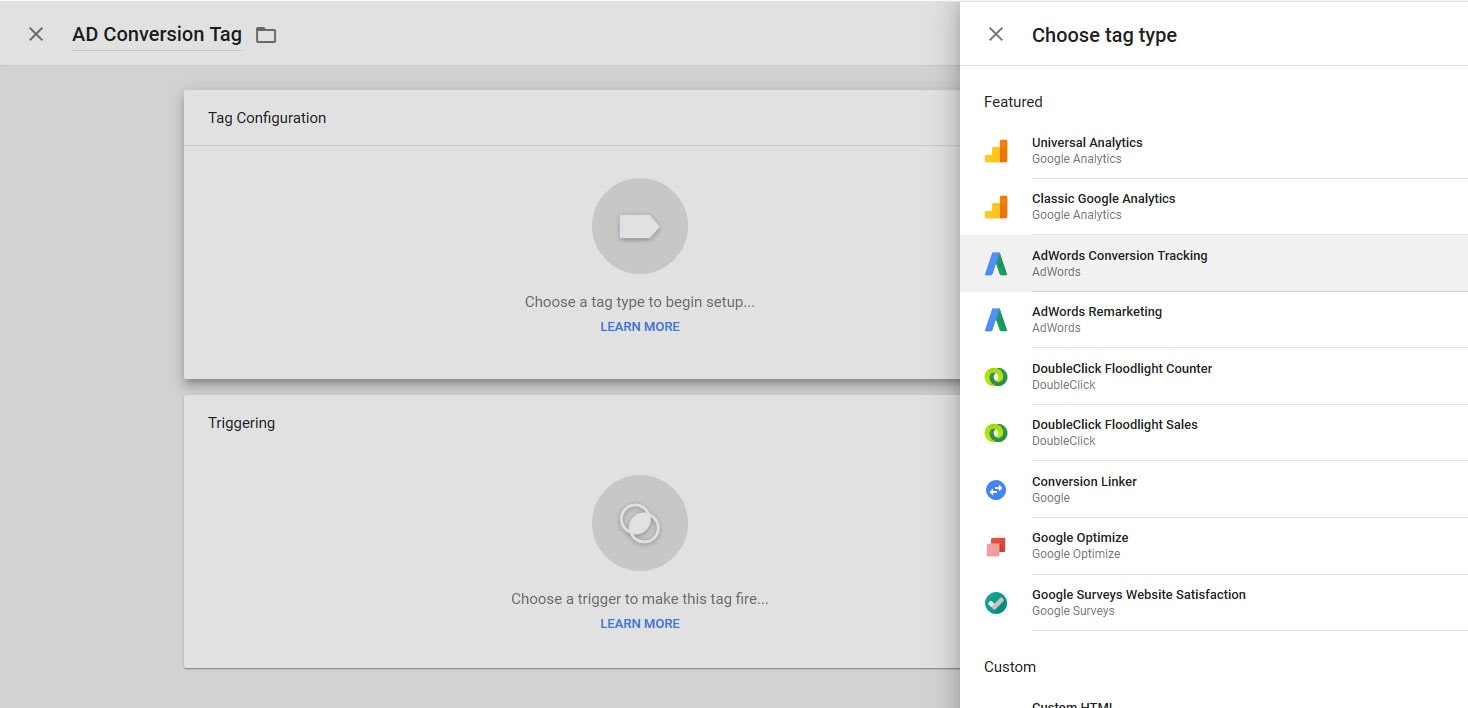Screen dimensions: 1468x708
Task: Open Learn More under Triggering
Action: click(640, 624)
